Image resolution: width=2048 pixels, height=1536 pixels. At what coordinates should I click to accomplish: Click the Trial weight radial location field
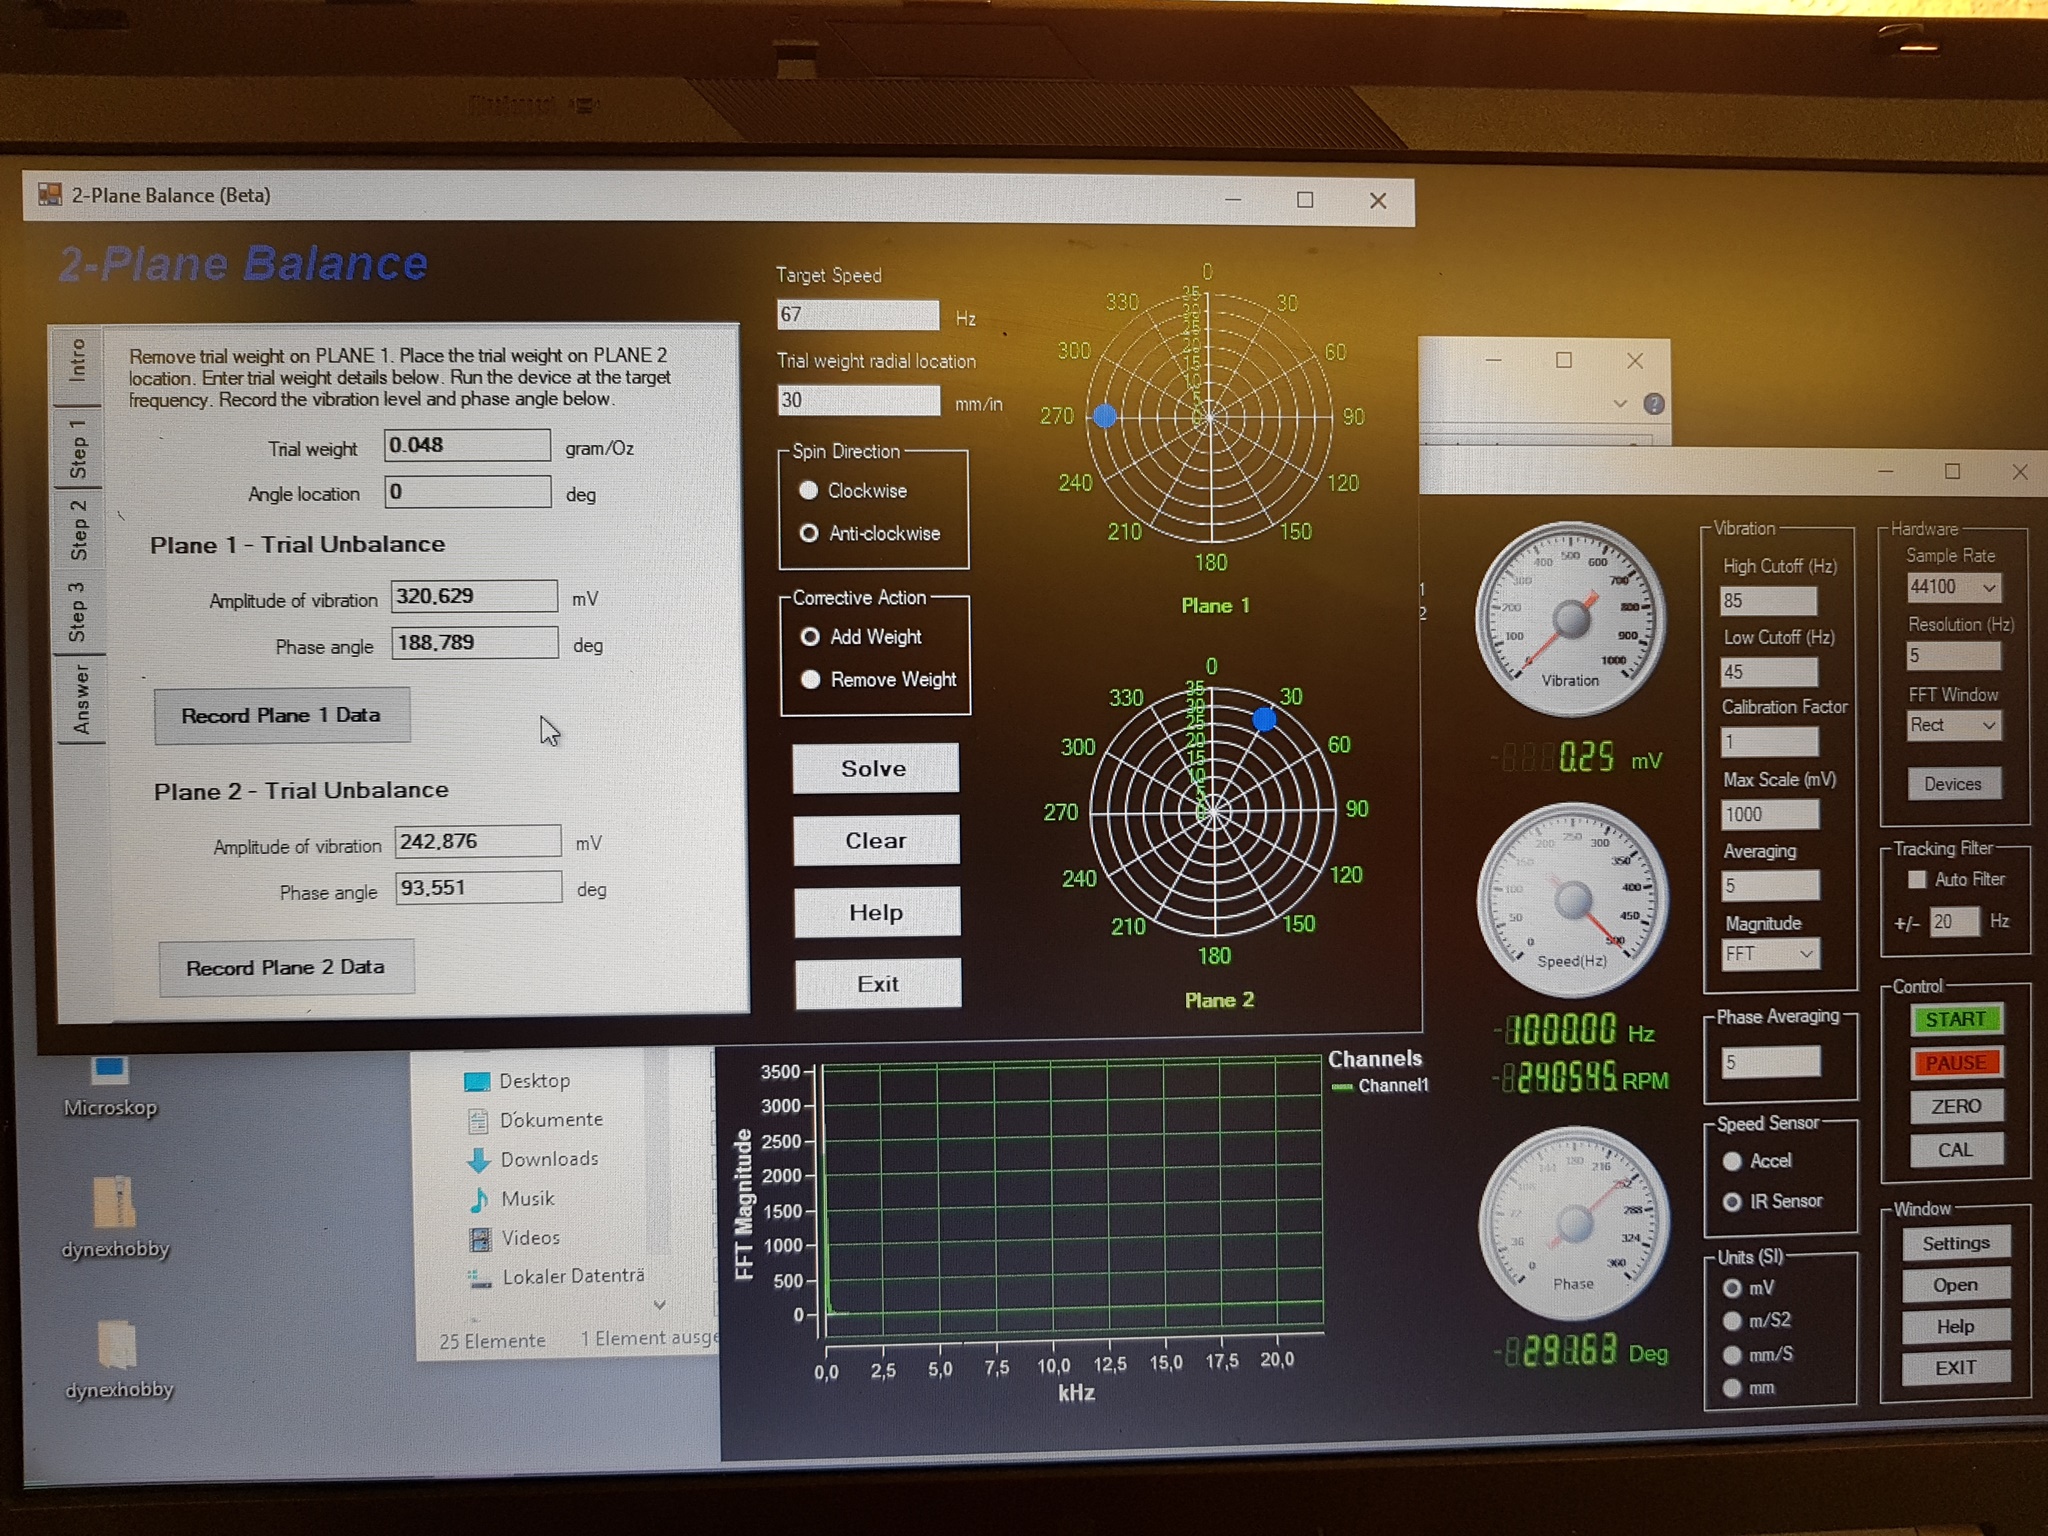(859, 400)
